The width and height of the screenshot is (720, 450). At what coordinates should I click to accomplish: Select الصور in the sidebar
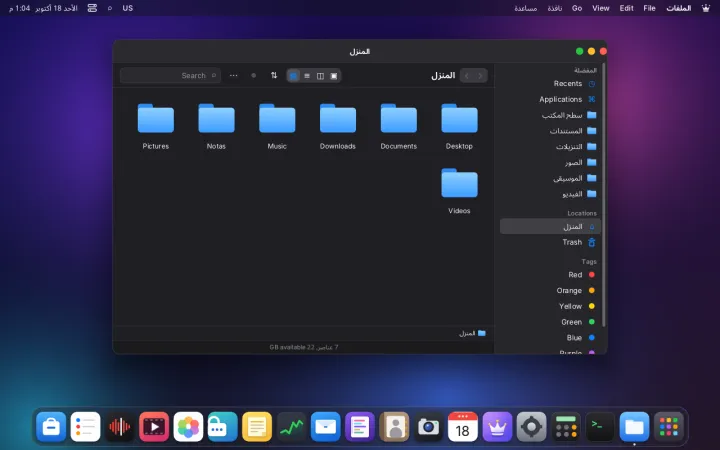tap(551, 163)
